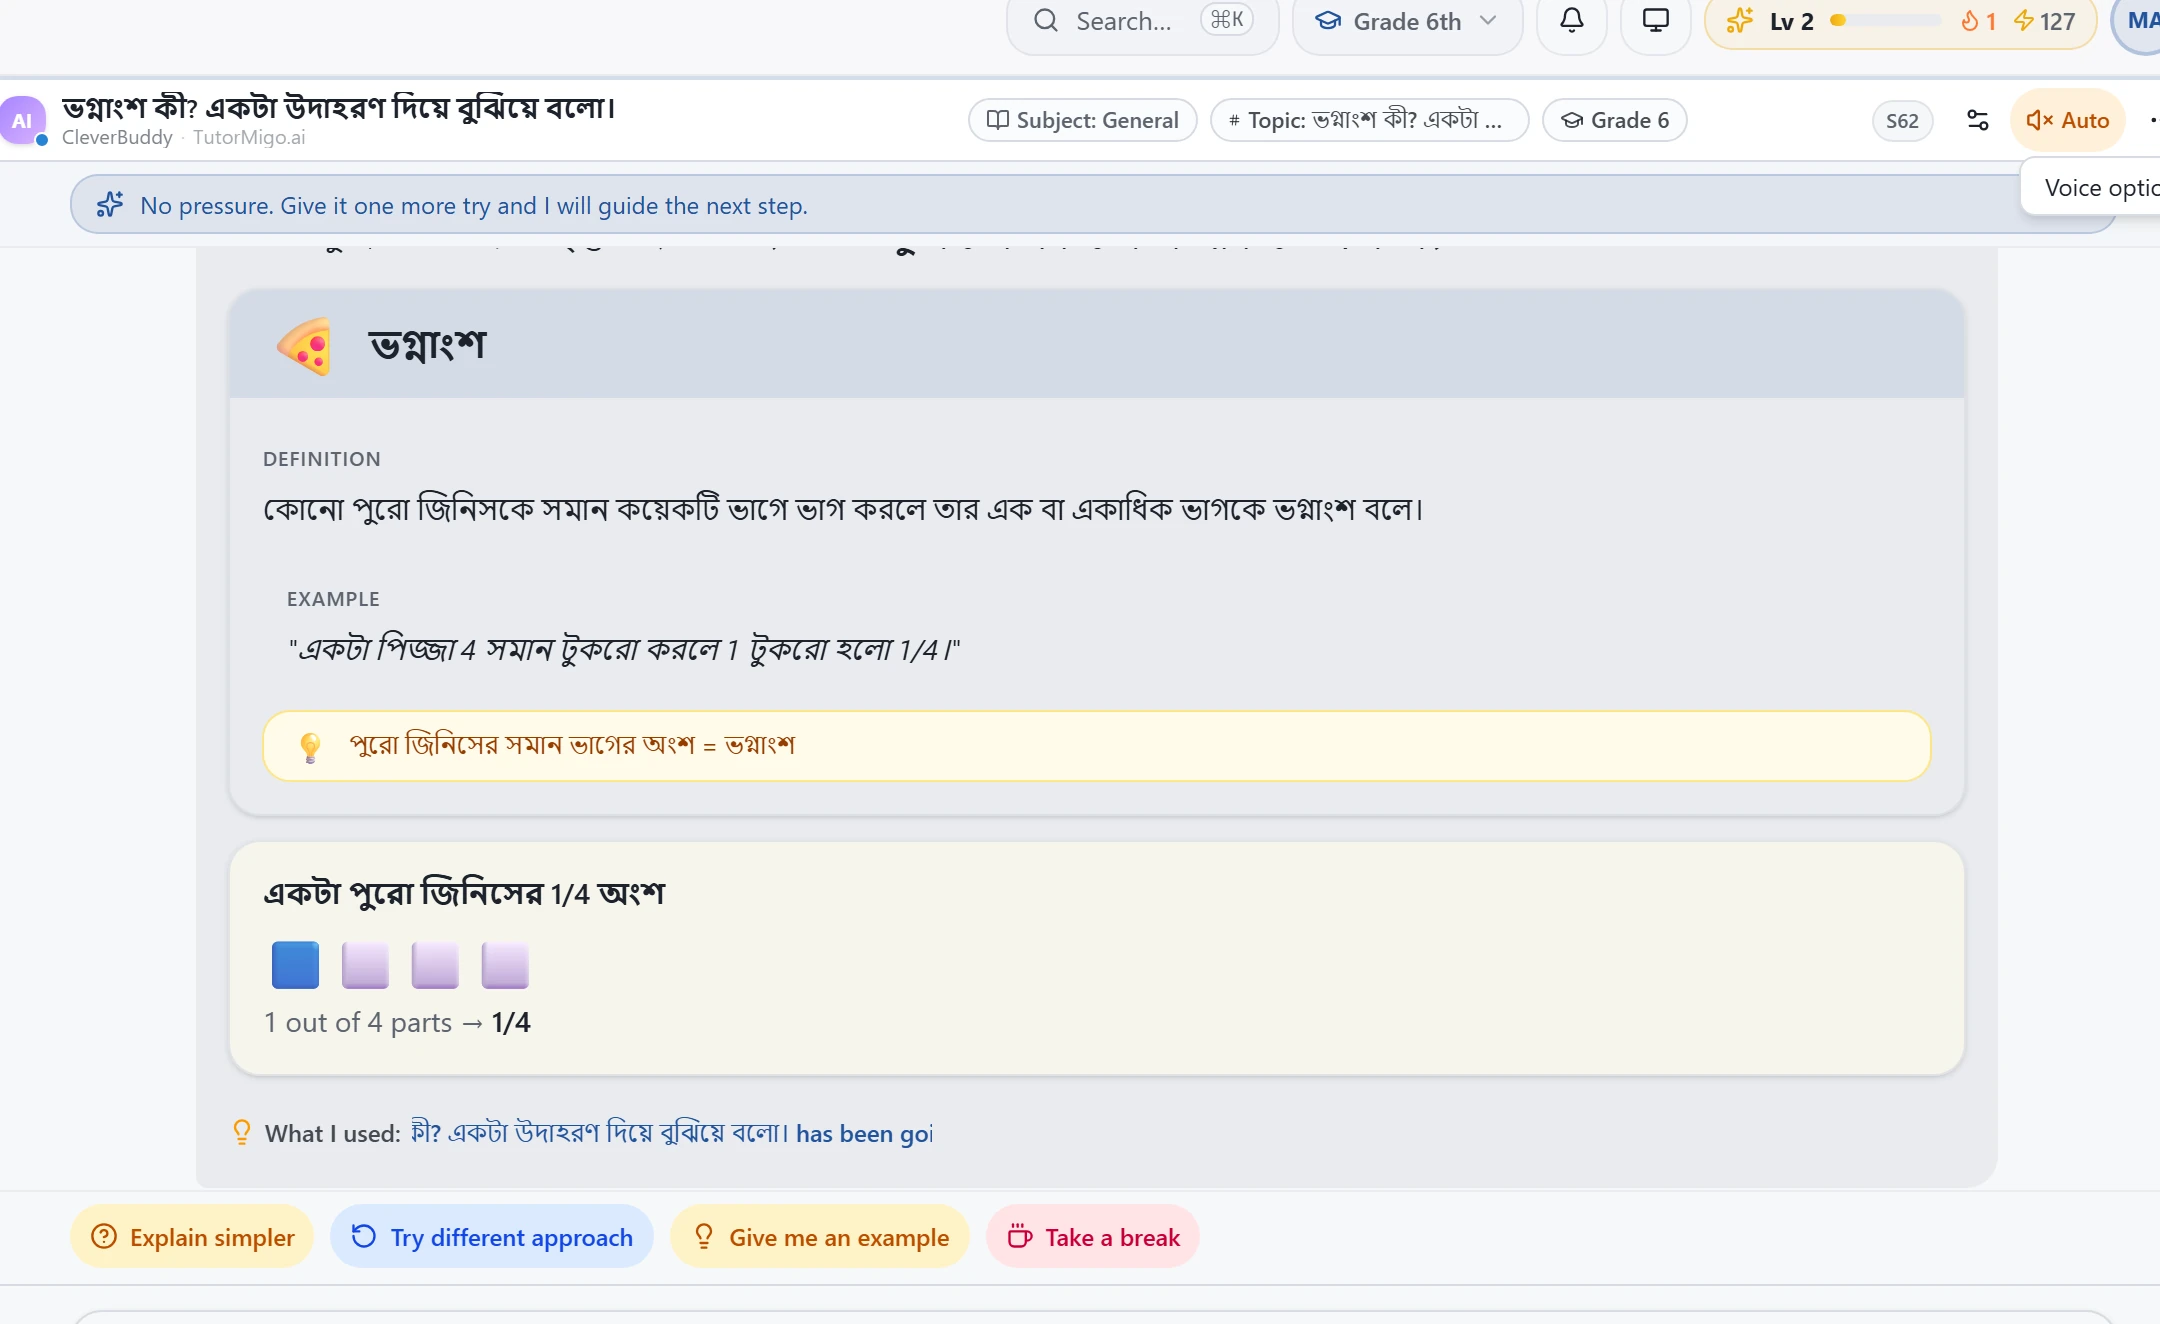Open the What I used source link
2160x1324 pixels.
point(671,1133)
